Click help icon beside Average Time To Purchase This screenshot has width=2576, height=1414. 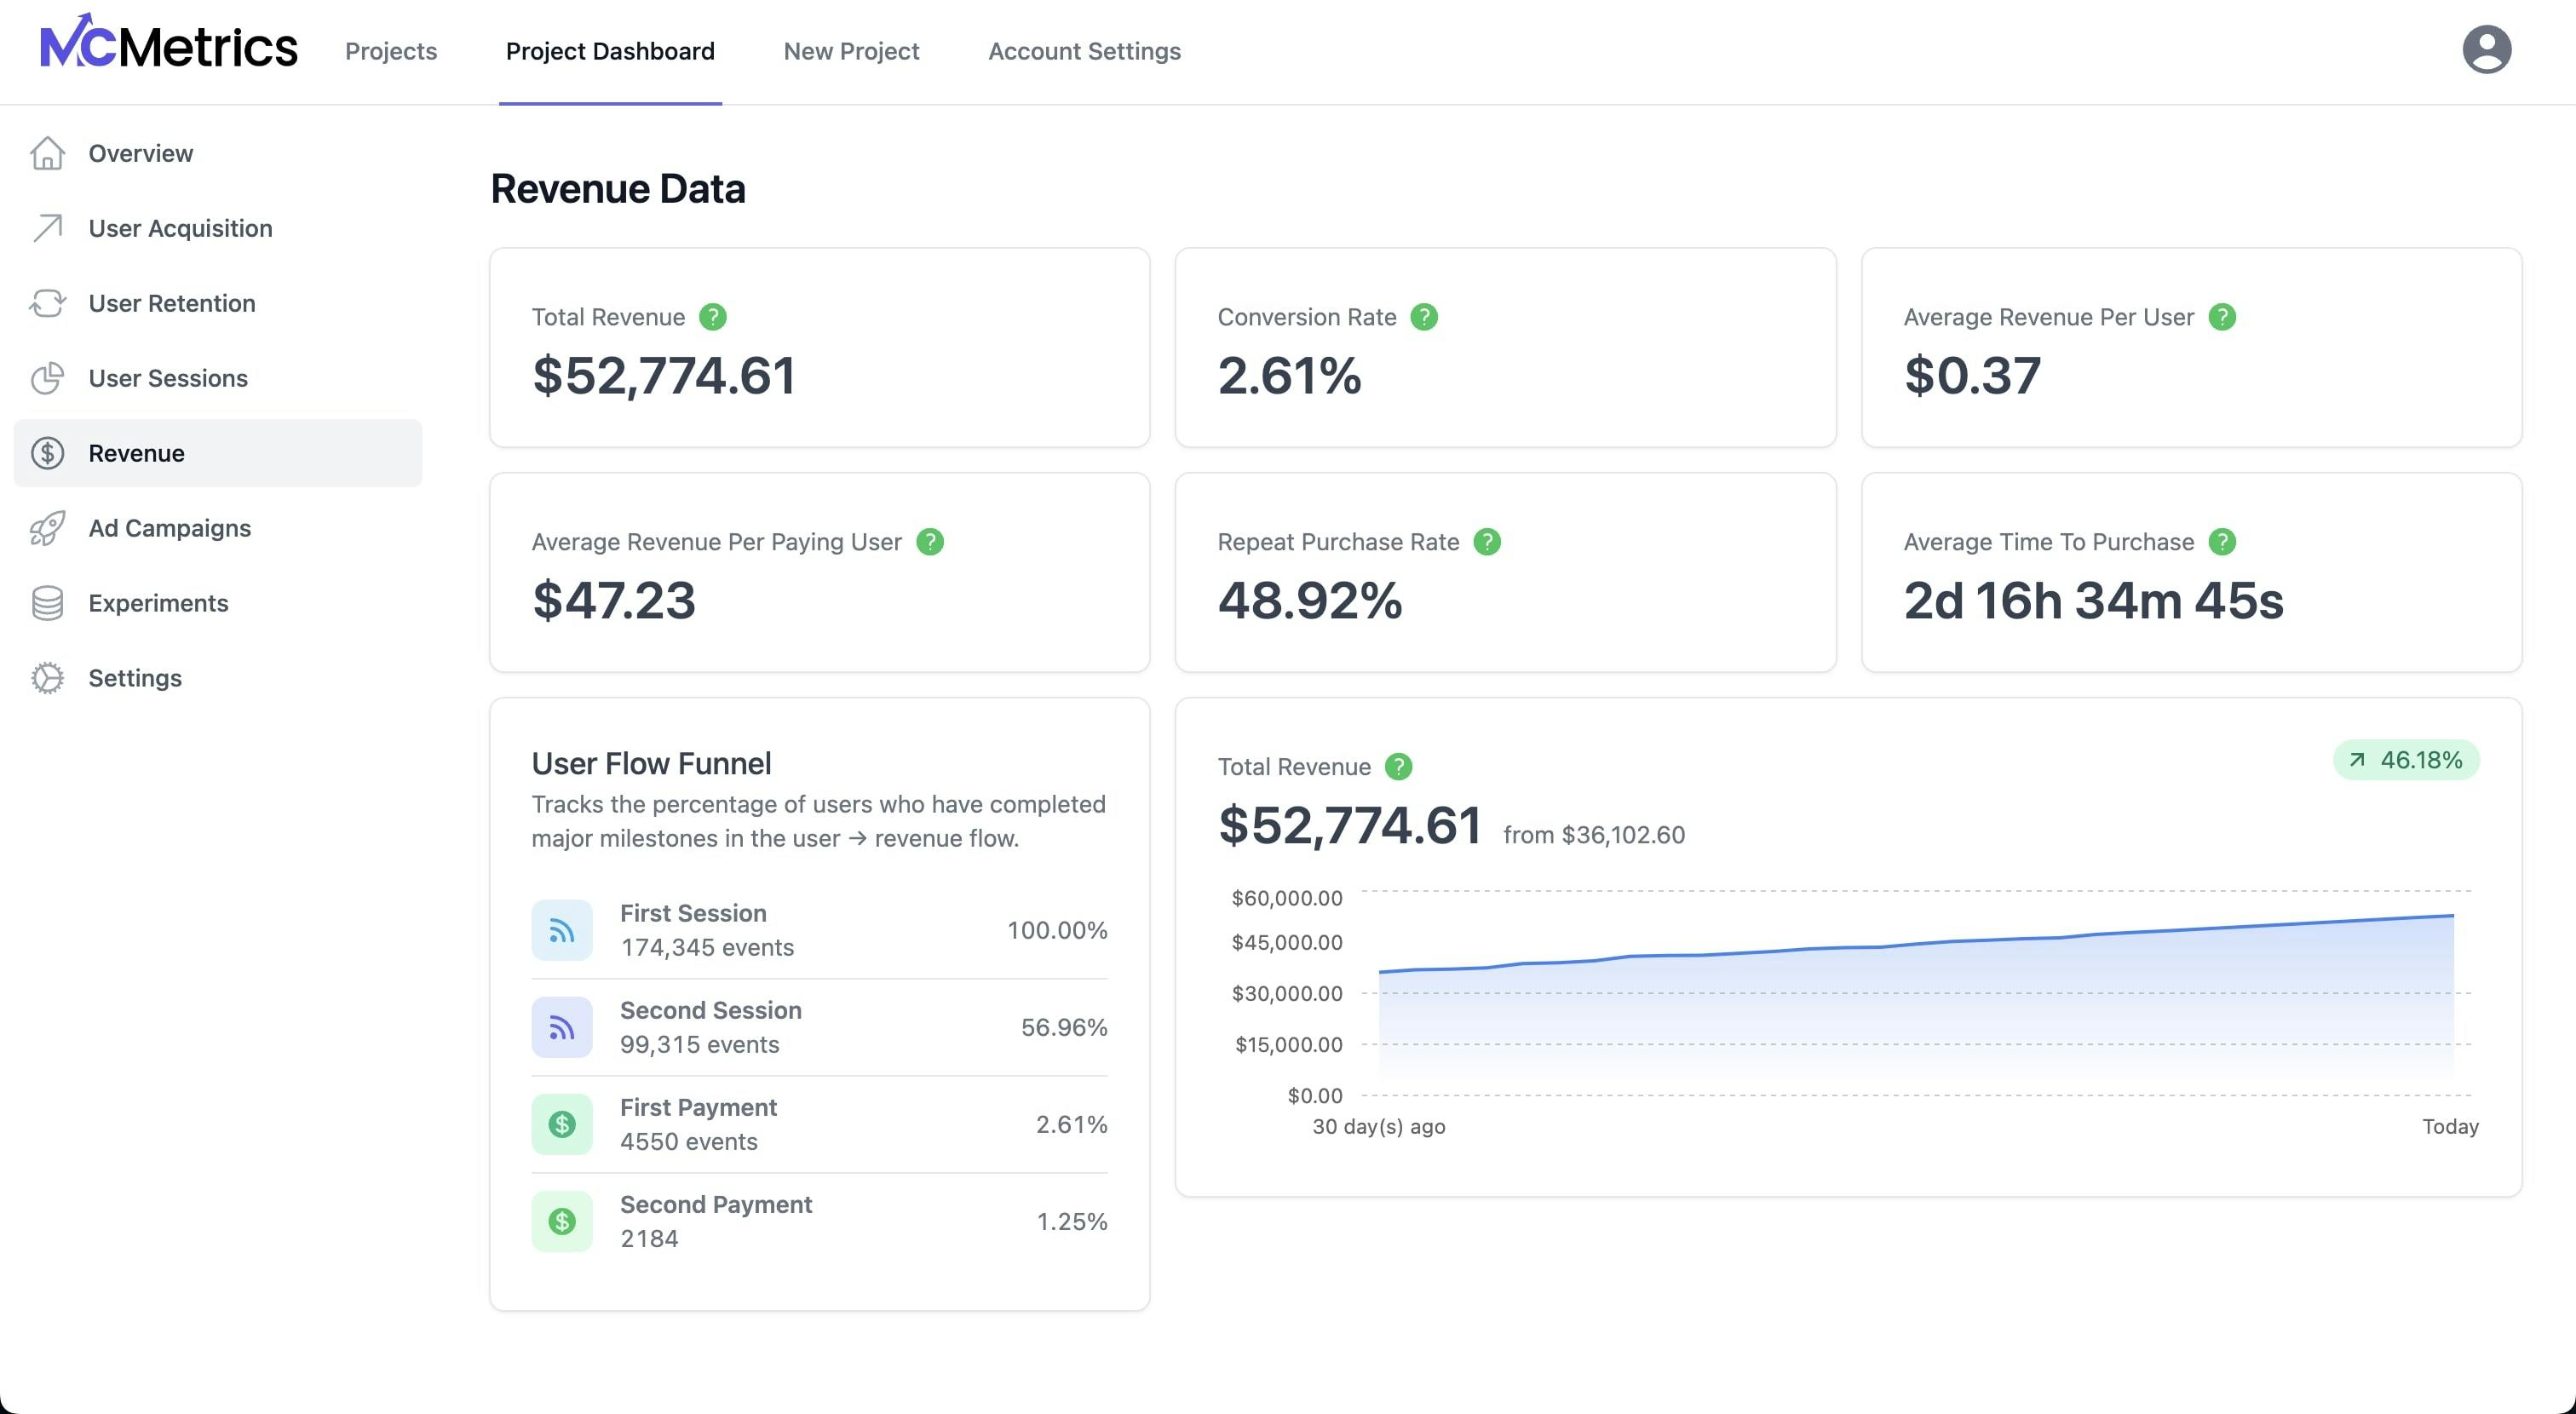(2221, 542)
